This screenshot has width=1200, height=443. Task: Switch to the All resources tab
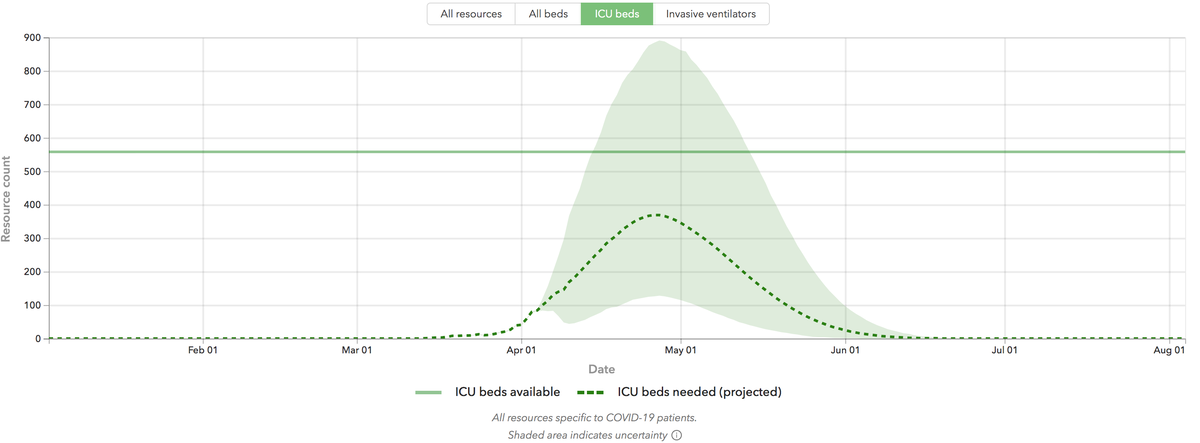pos(471,14)
